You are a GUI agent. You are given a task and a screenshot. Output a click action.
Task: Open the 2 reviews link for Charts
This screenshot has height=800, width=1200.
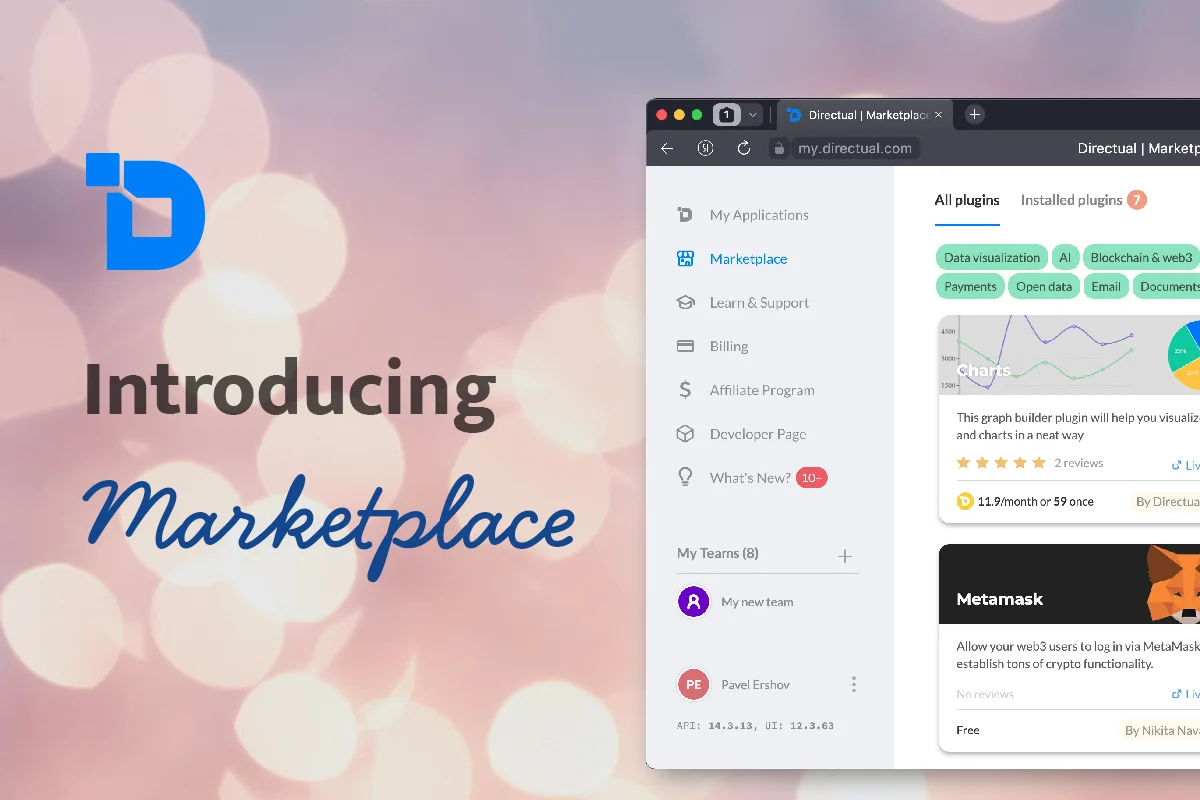(x=1078, y=462)
